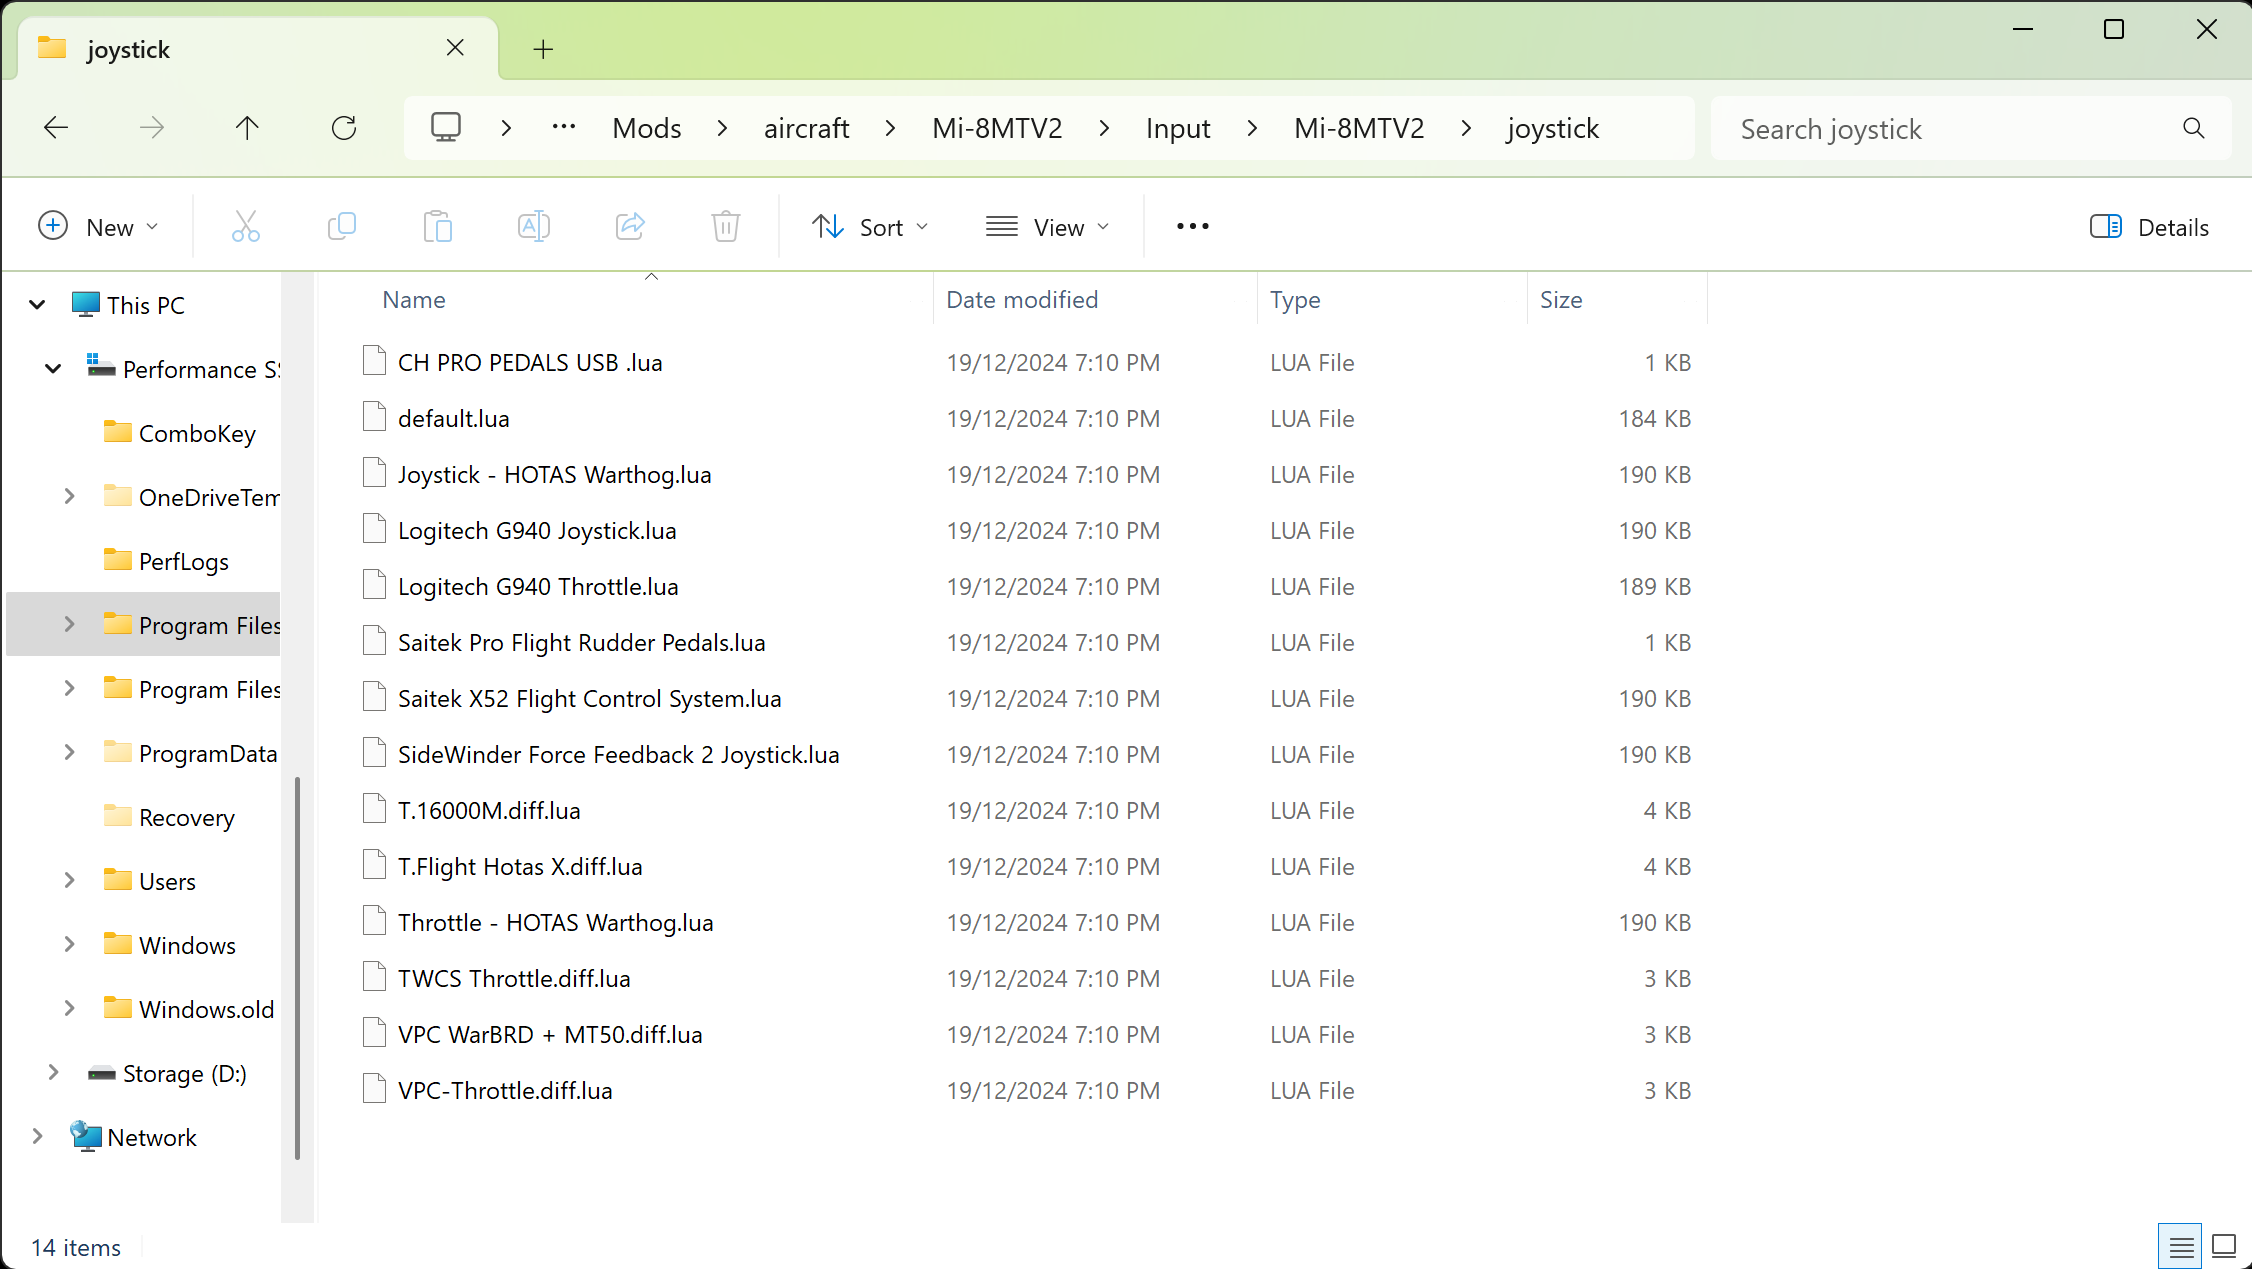The width and height of the screenshot is (2252, 1269).
Task: Select T.16000M.diff.lua file
Action: point(489,810)
